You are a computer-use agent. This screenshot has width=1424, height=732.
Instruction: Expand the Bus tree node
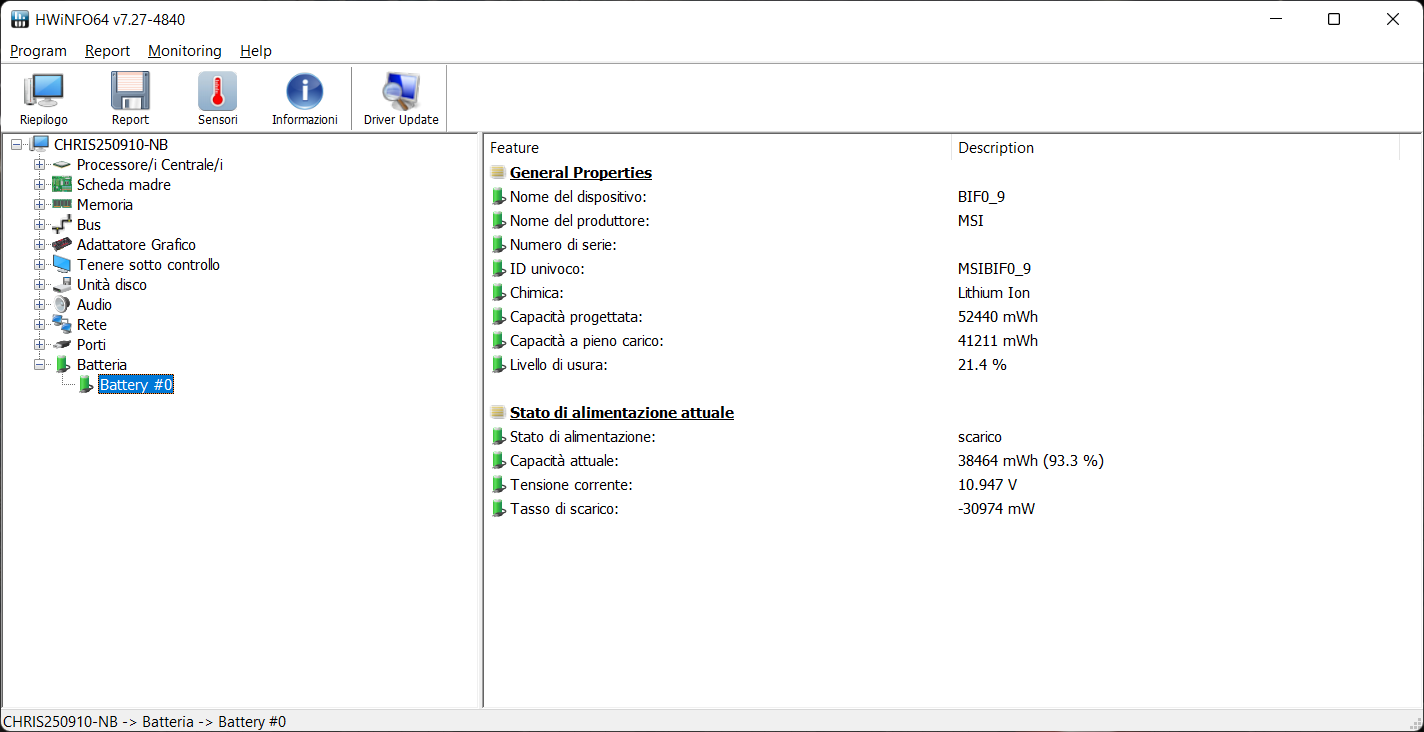39,225
